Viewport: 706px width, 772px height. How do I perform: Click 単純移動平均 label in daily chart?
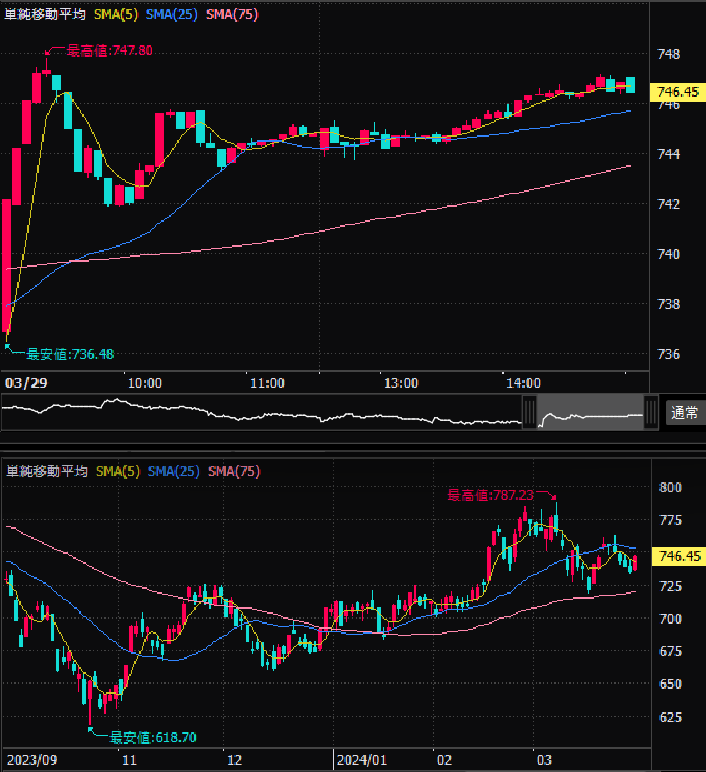point(47,471)
